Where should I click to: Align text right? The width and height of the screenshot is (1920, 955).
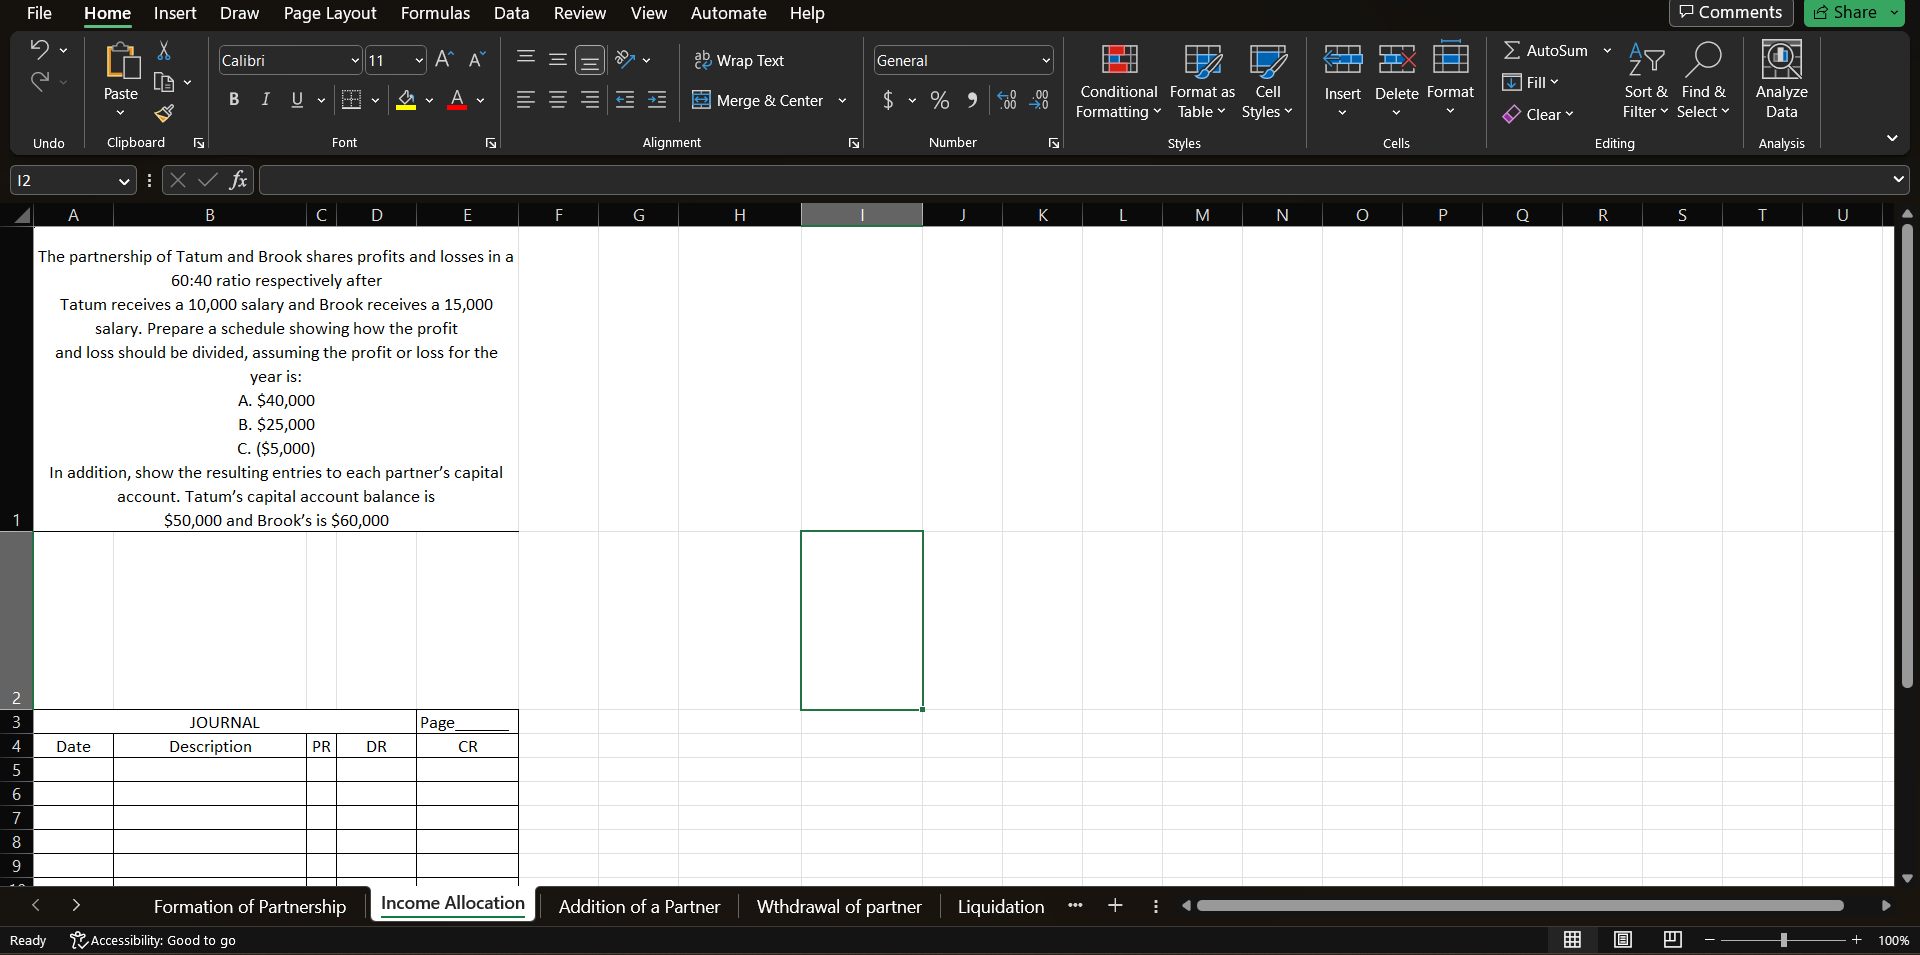[590, 100]
